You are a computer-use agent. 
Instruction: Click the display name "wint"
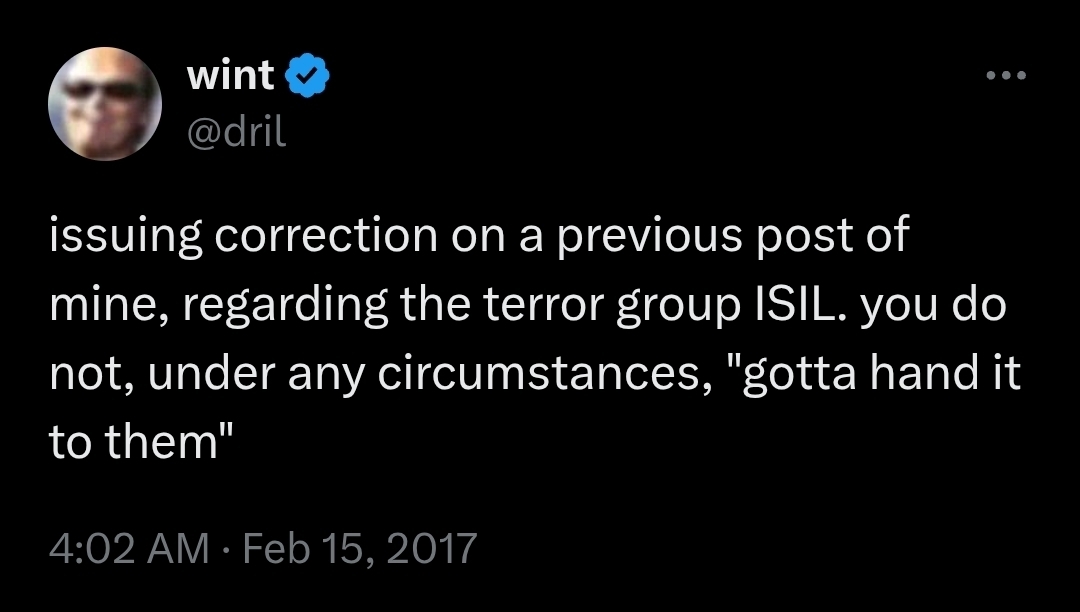tap(231, 76)
